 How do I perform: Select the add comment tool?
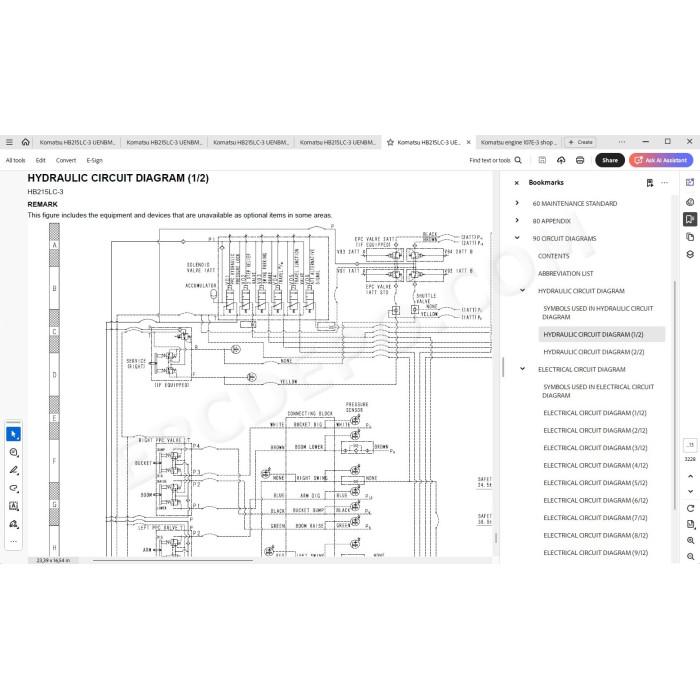pos(13,452)
